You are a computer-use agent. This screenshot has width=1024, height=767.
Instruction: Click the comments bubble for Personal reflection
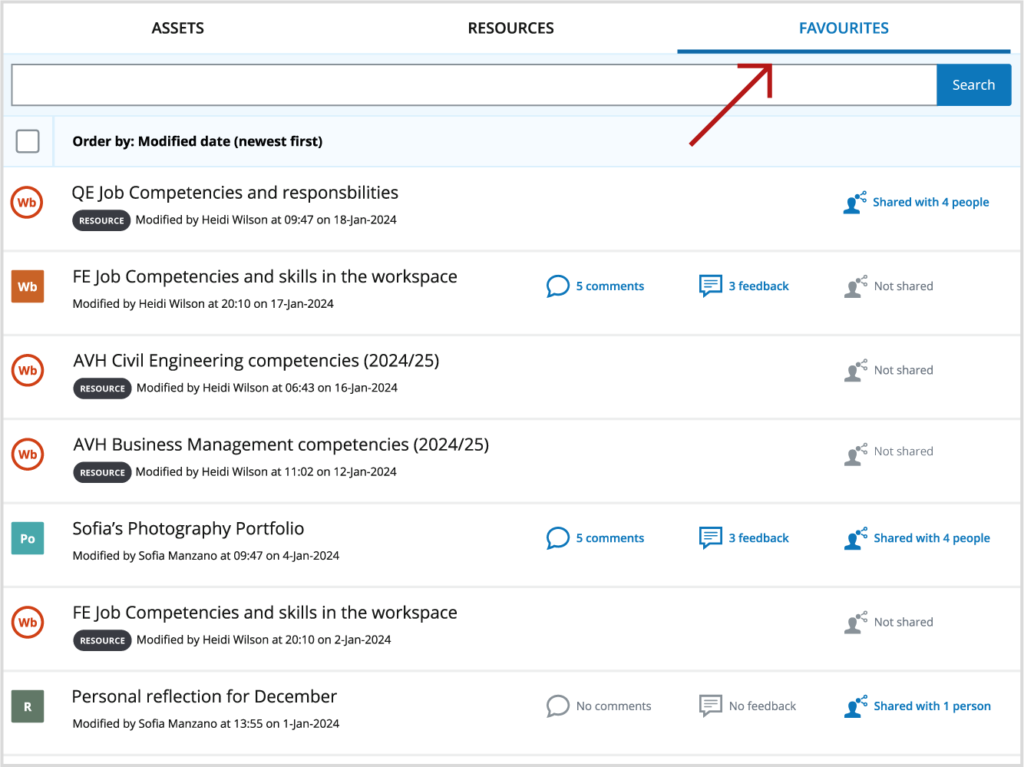(558, 706)
